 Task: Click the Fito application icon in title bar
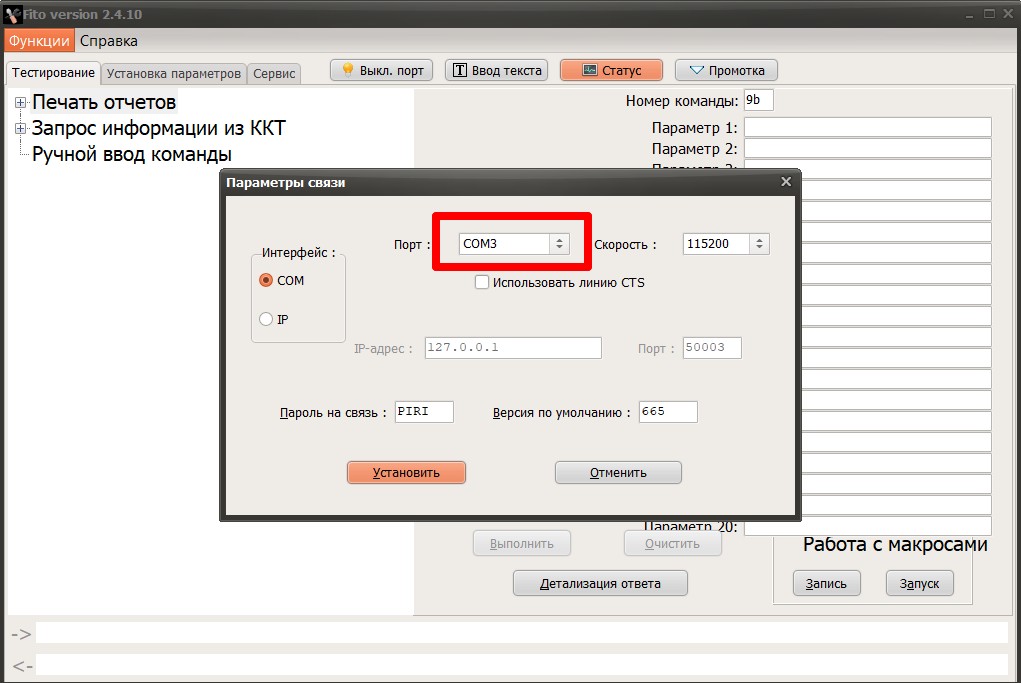tap(14, 14)
